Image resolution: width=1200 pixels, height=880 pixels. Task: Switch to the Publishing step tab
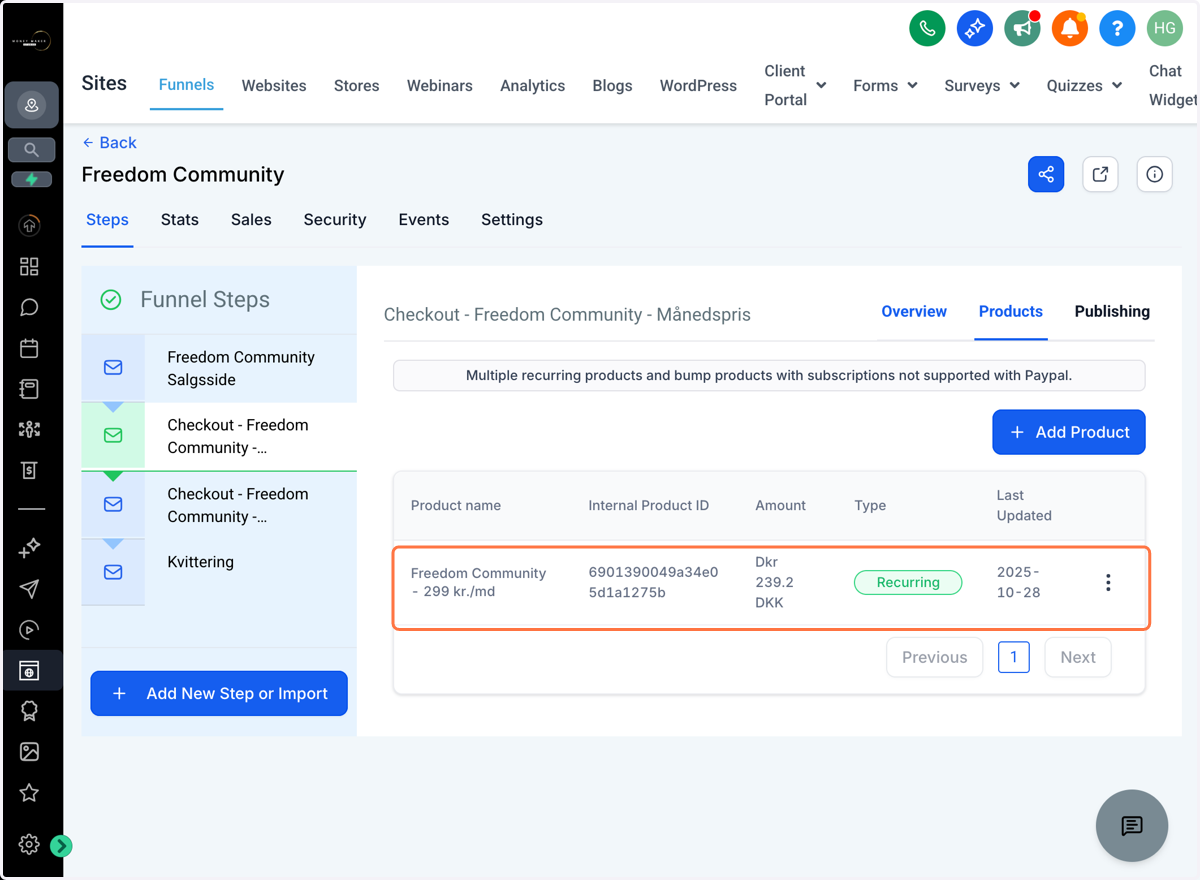pyautogui.click(x=1112, y=311)
